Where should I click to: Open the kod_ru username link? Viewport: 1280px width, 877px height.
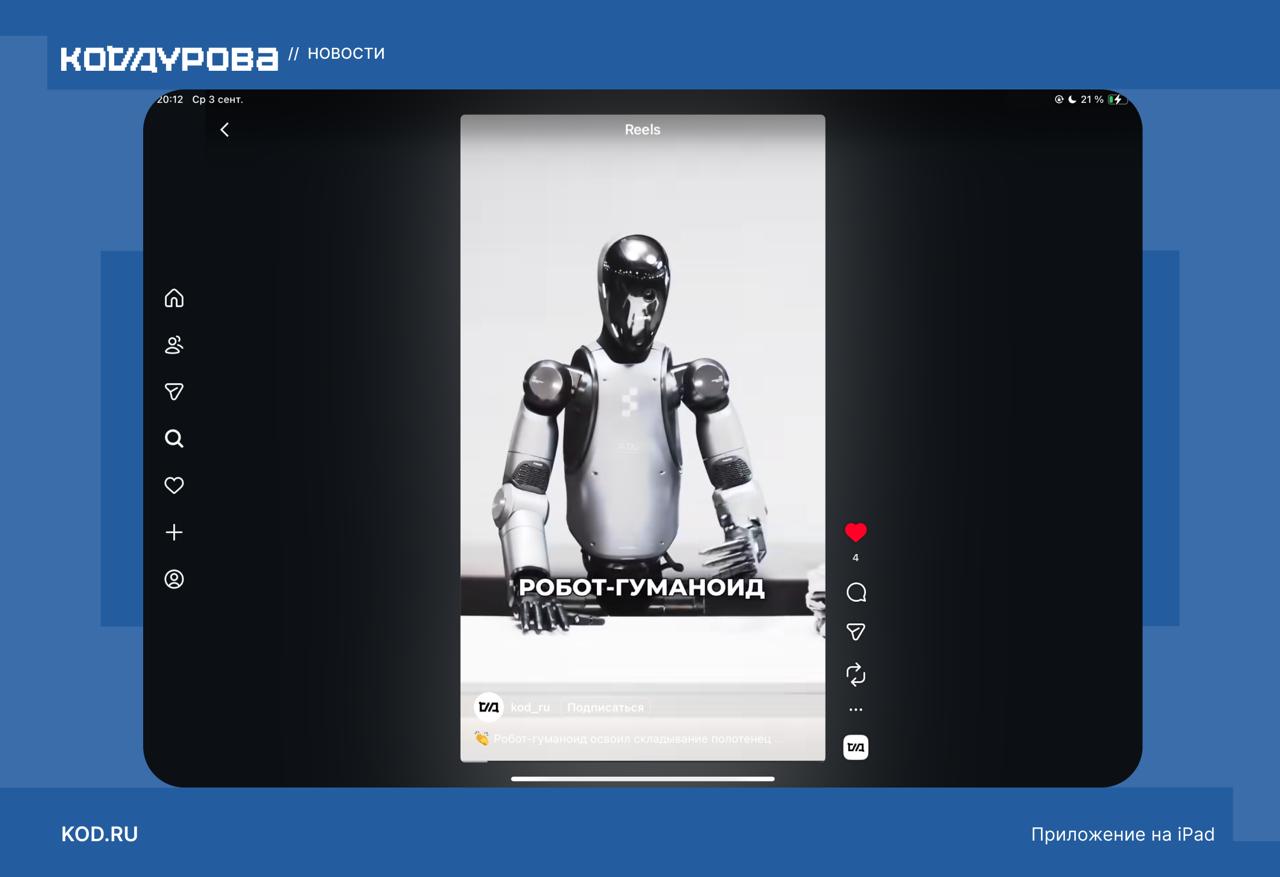tap(530, 708)
